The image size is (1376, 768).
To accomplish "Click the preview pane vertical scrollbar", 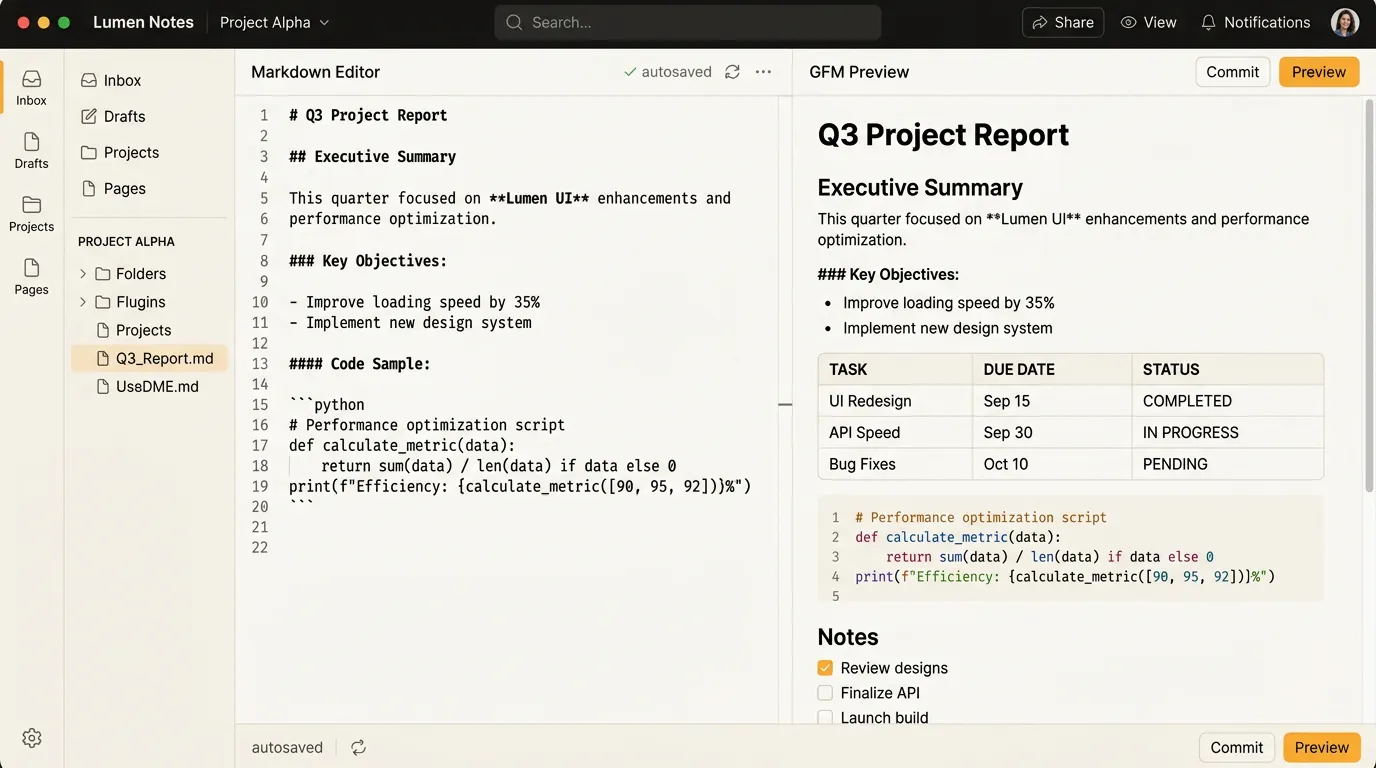I will 1369,295.
